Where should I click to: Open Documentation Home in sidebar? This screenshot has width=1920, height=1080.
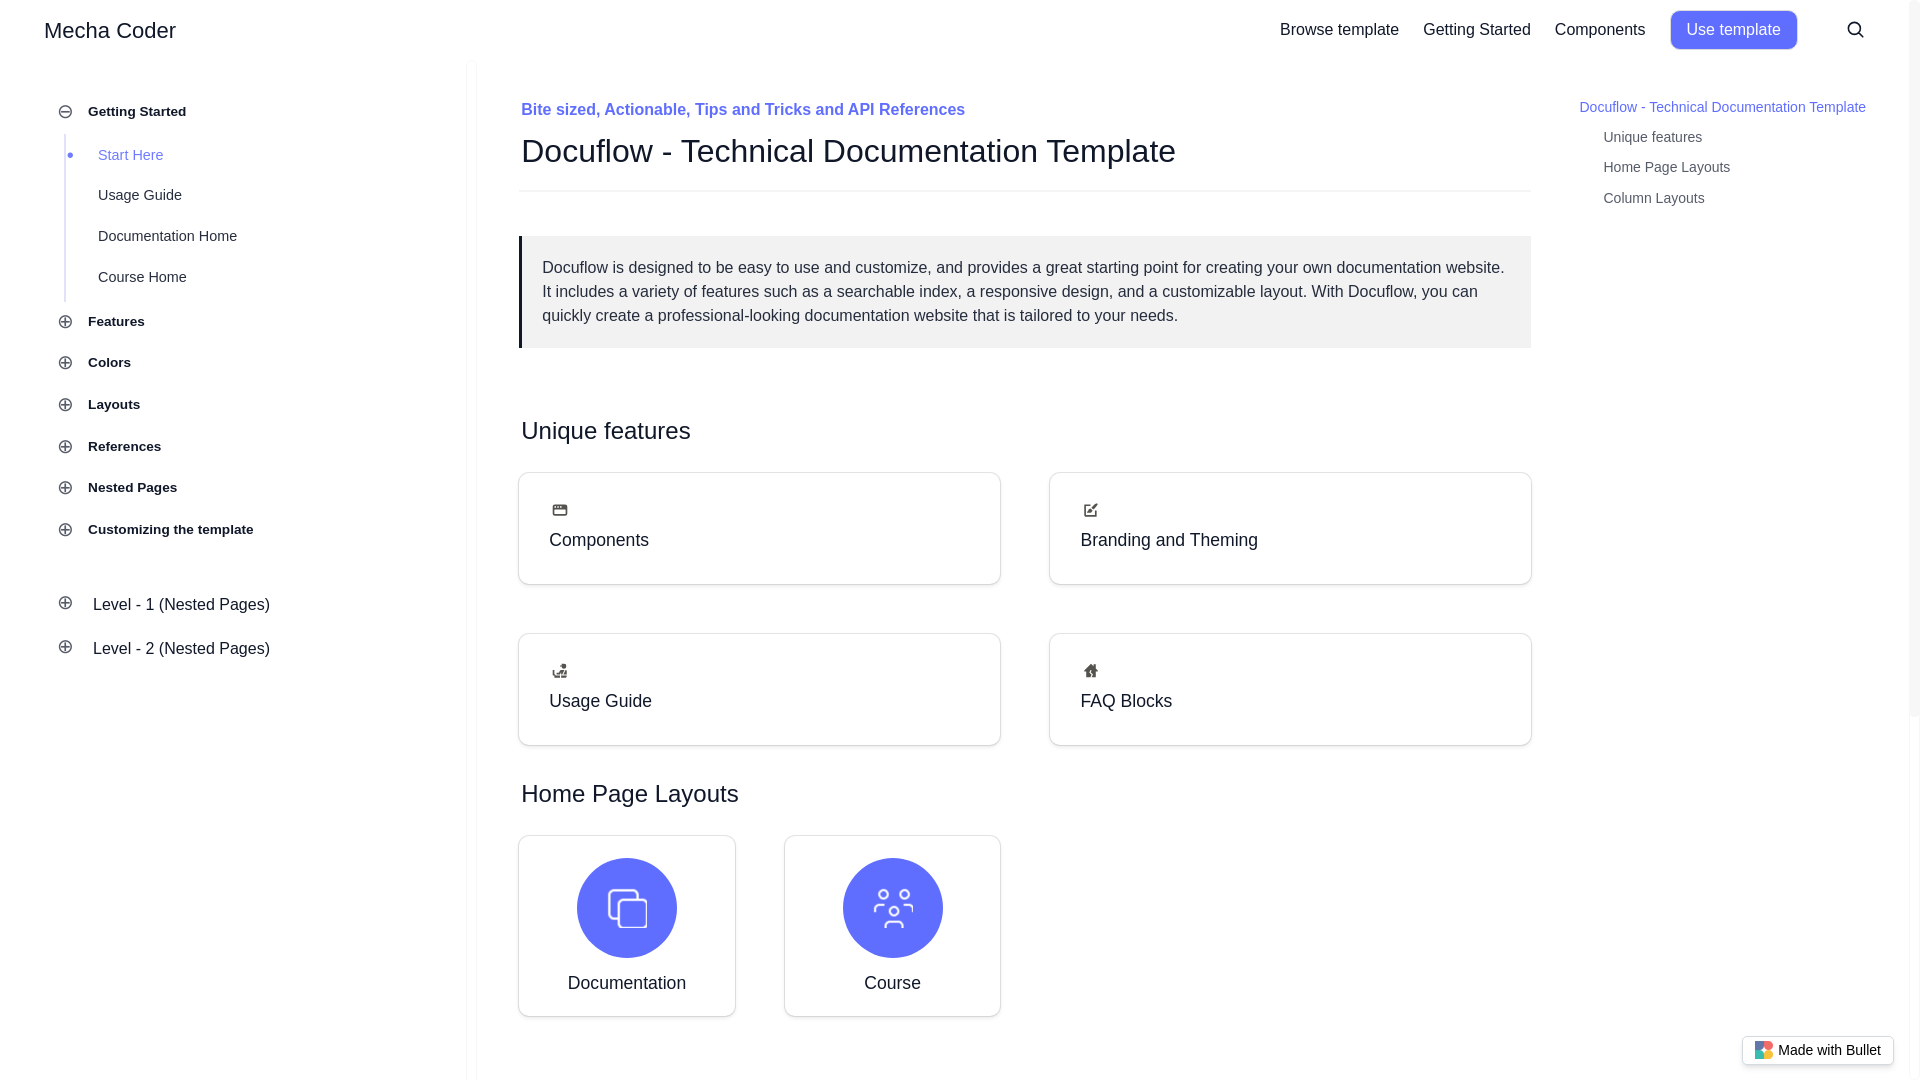(167, 236)
